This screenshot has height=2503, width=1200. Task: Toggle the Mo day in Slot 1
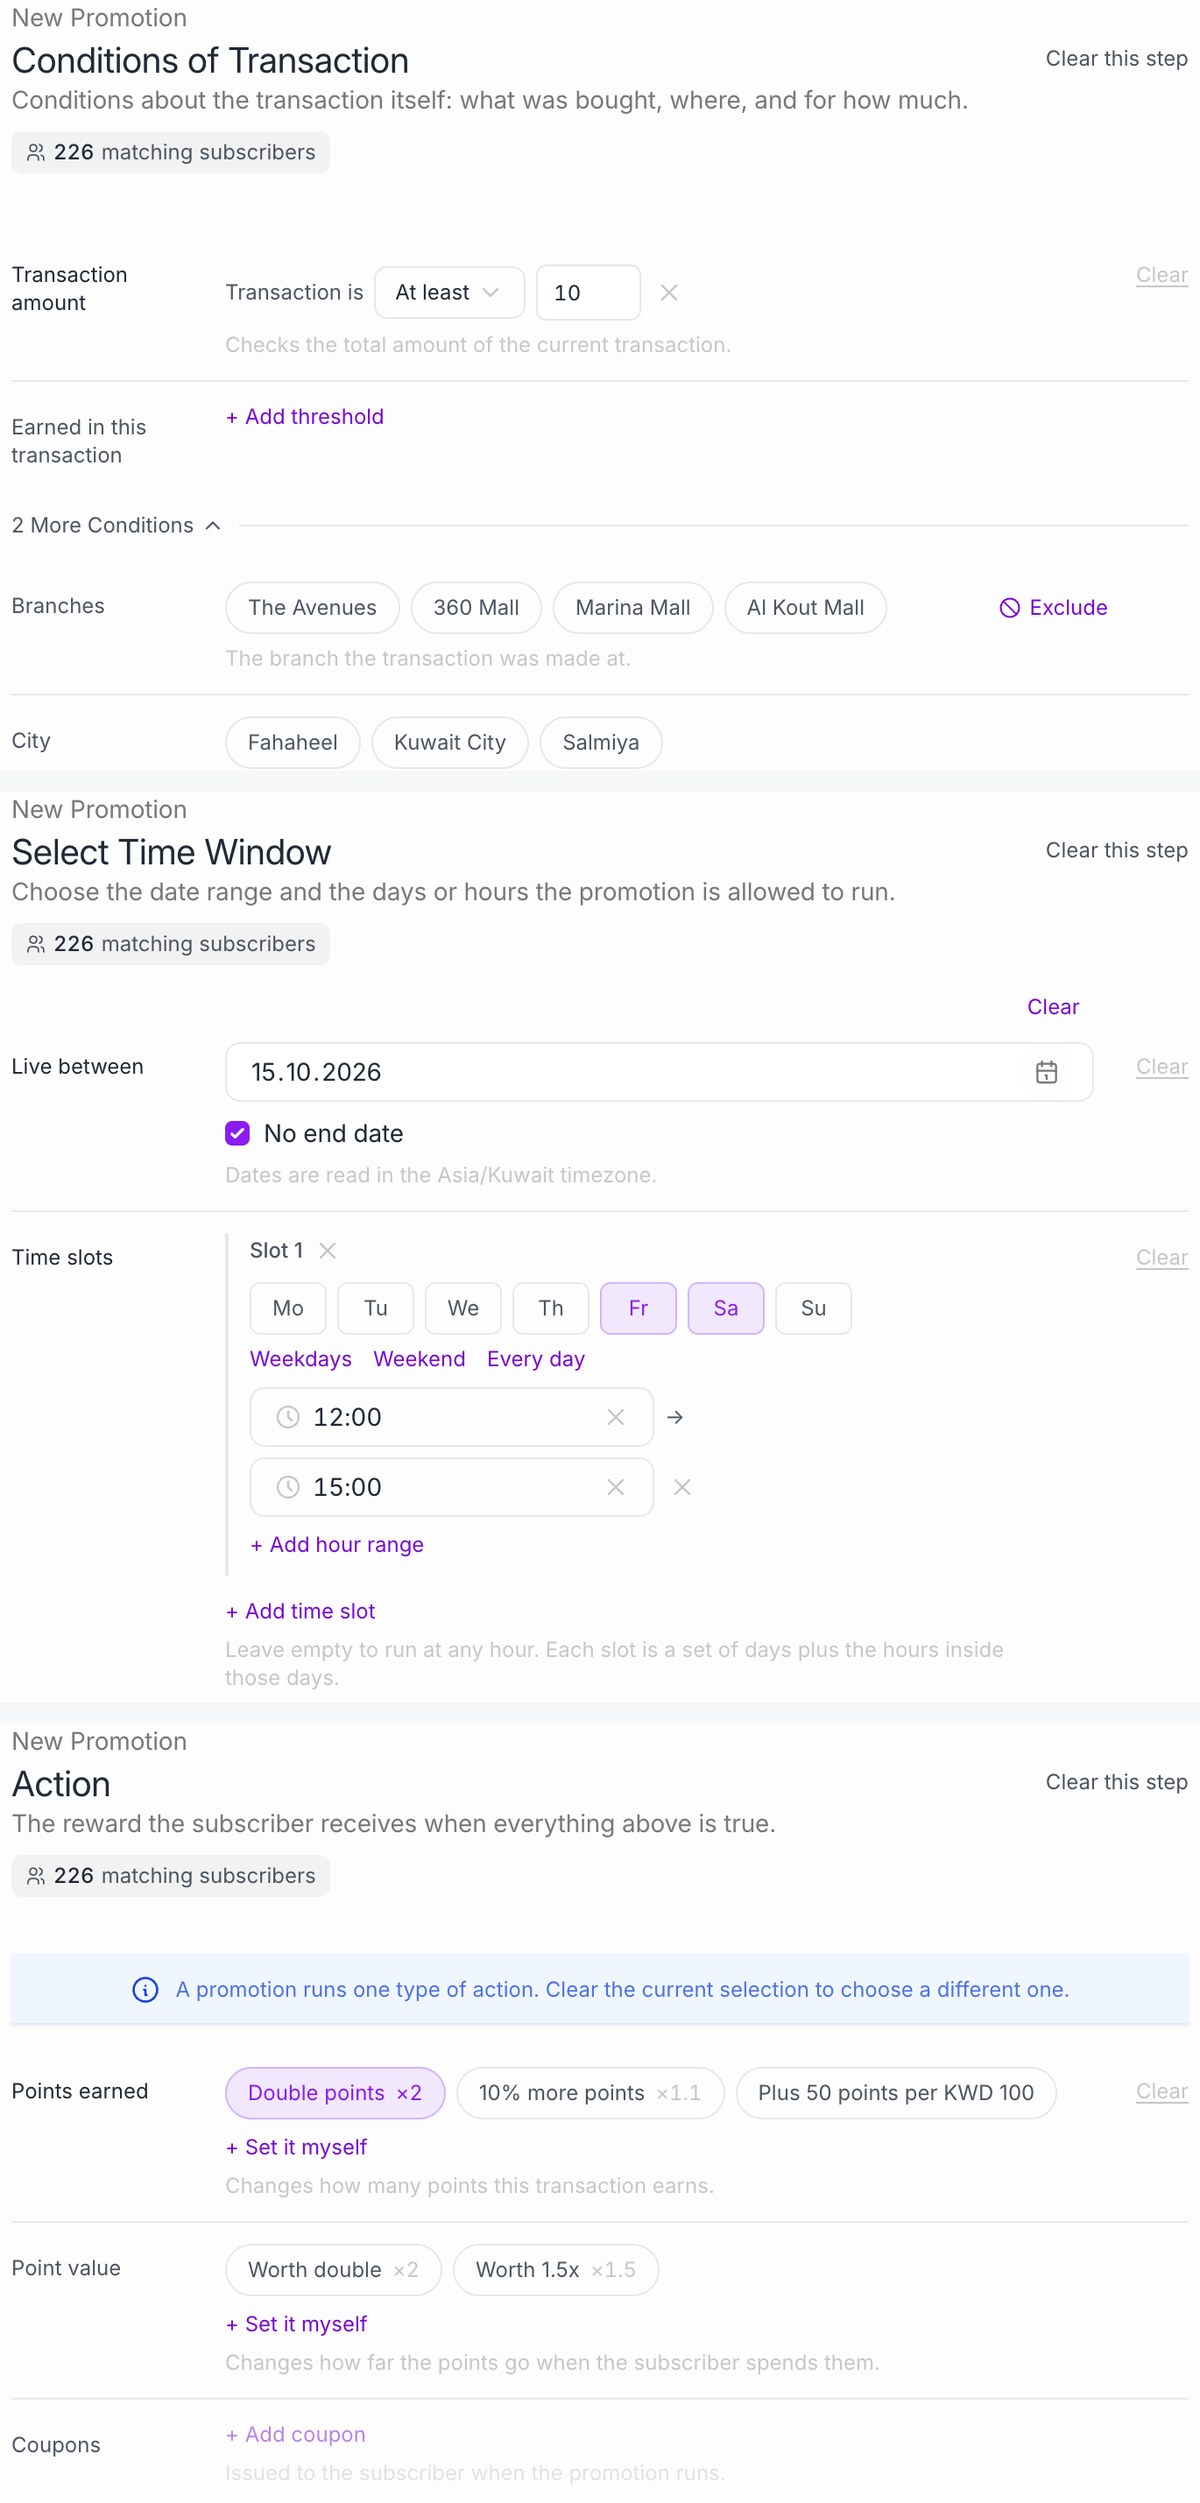288,1308
